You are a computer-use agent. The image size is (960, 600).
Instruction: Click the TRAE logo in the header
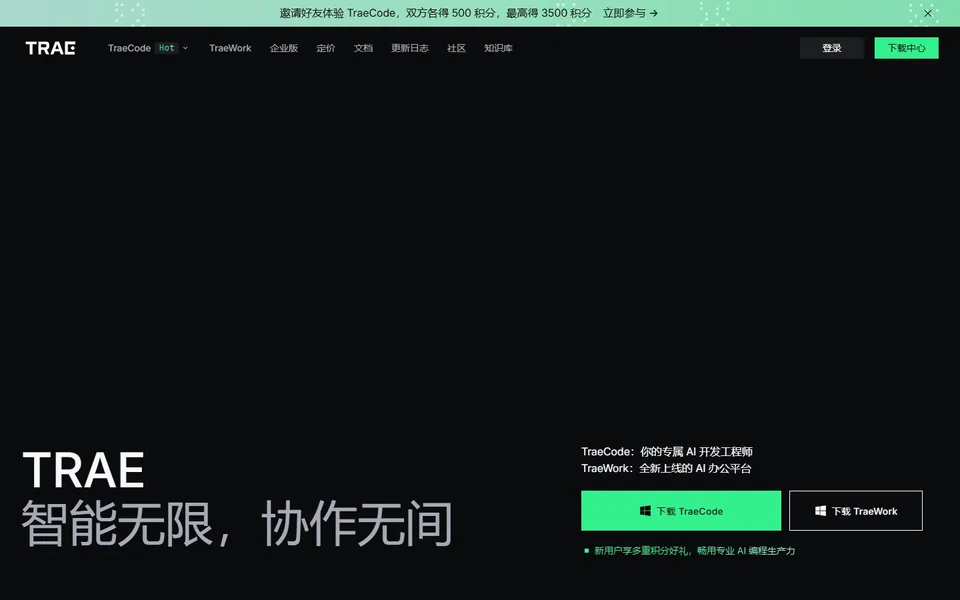coord(50,48)
